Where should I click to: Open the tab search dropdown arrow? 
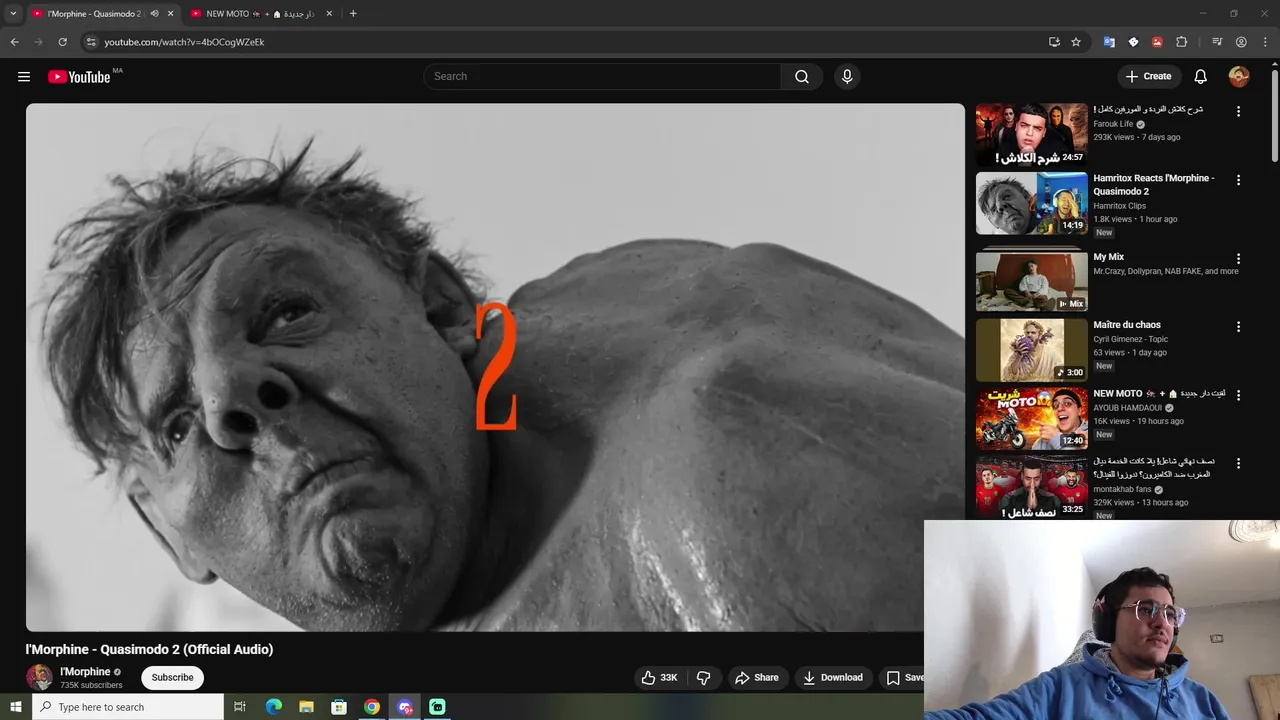(x=13, y=14)
